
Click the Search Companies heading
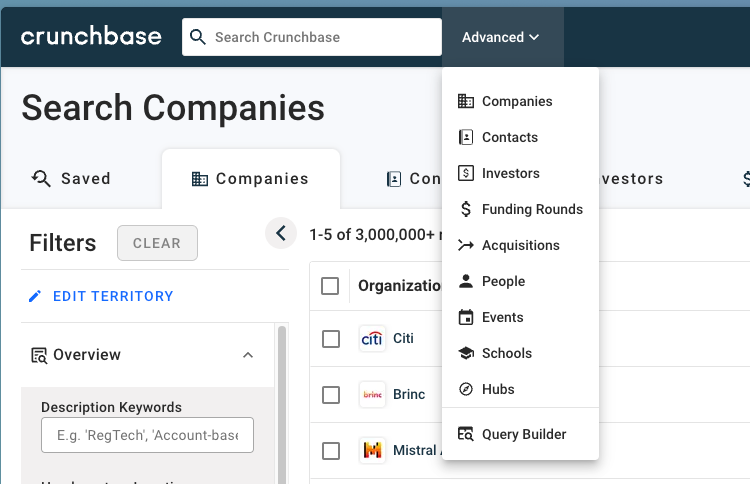(x=173, y=108)
